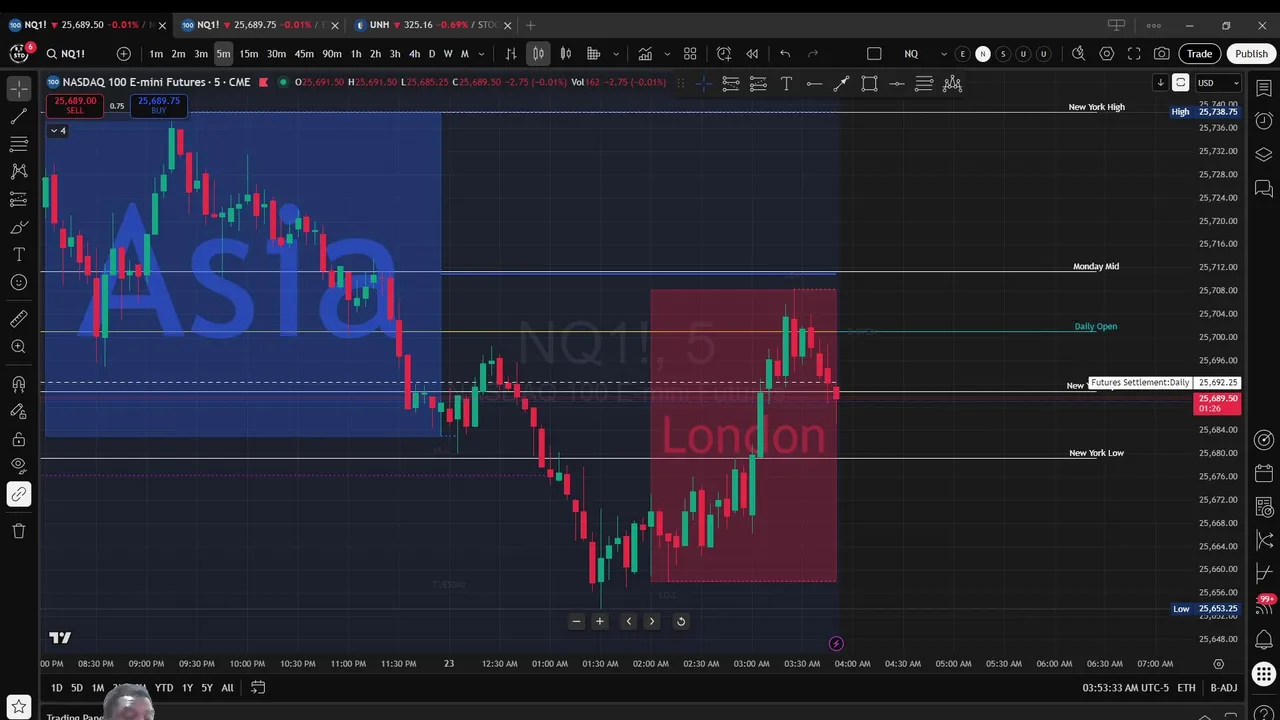Image resolution: width=1280 pixels, height=720 pixels.
Task: Select the rectangle favorite drawing tool
Action: [869, 84]
